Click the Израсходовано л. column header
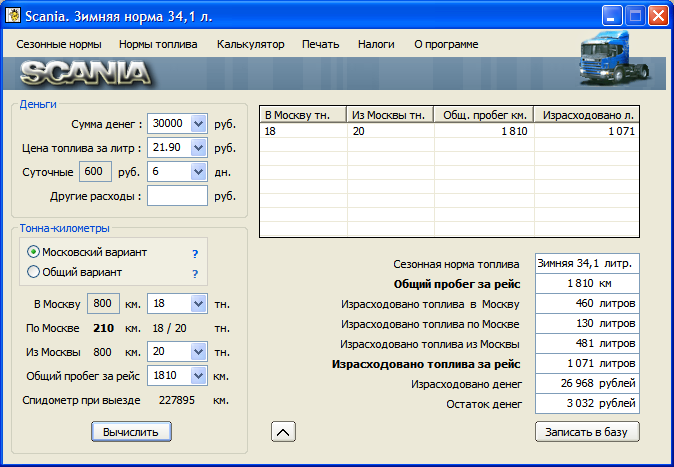 click(587, 115)
